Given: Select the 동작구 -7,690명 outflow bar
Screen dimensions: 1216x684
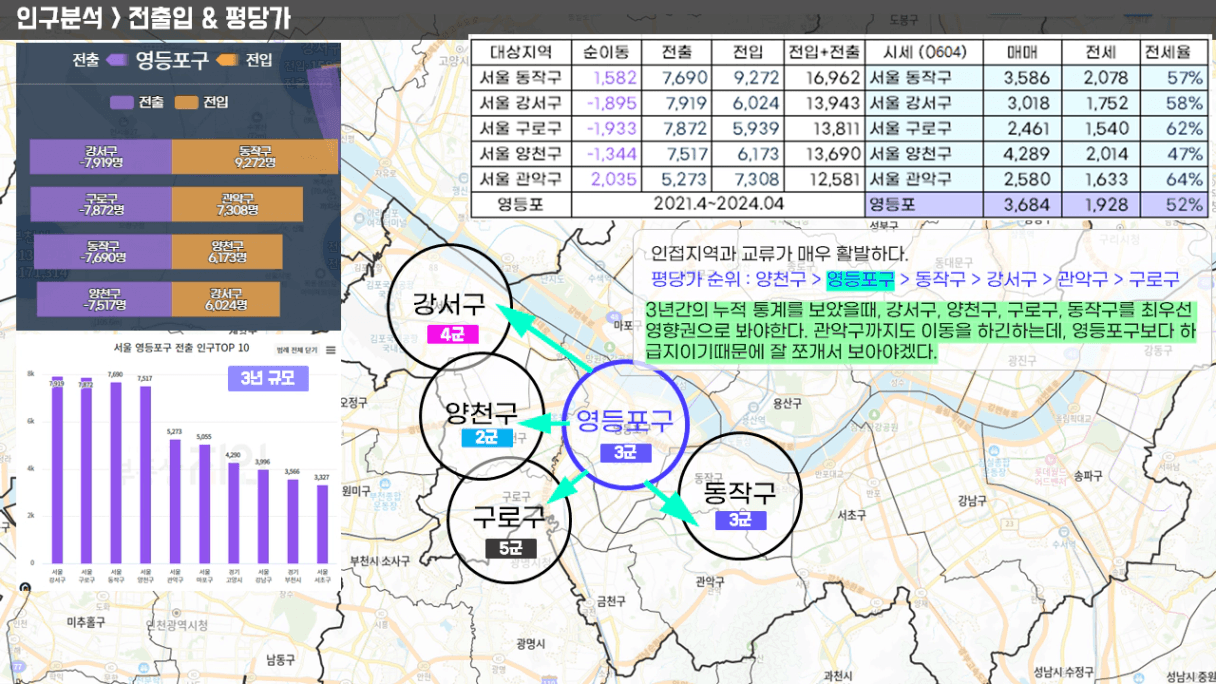Looking at the screenshot, I should point(103,251).
